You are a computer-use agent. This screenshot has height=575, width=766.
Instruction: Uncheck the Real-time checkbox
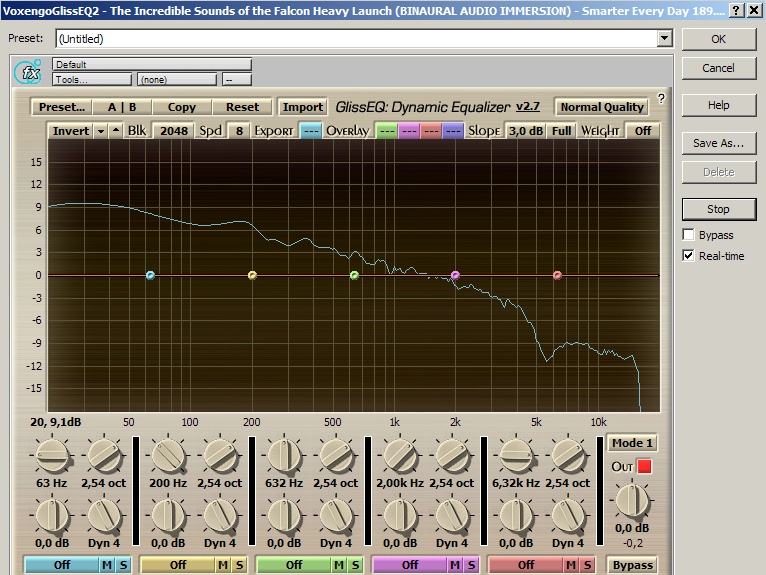tap(688, 256)
